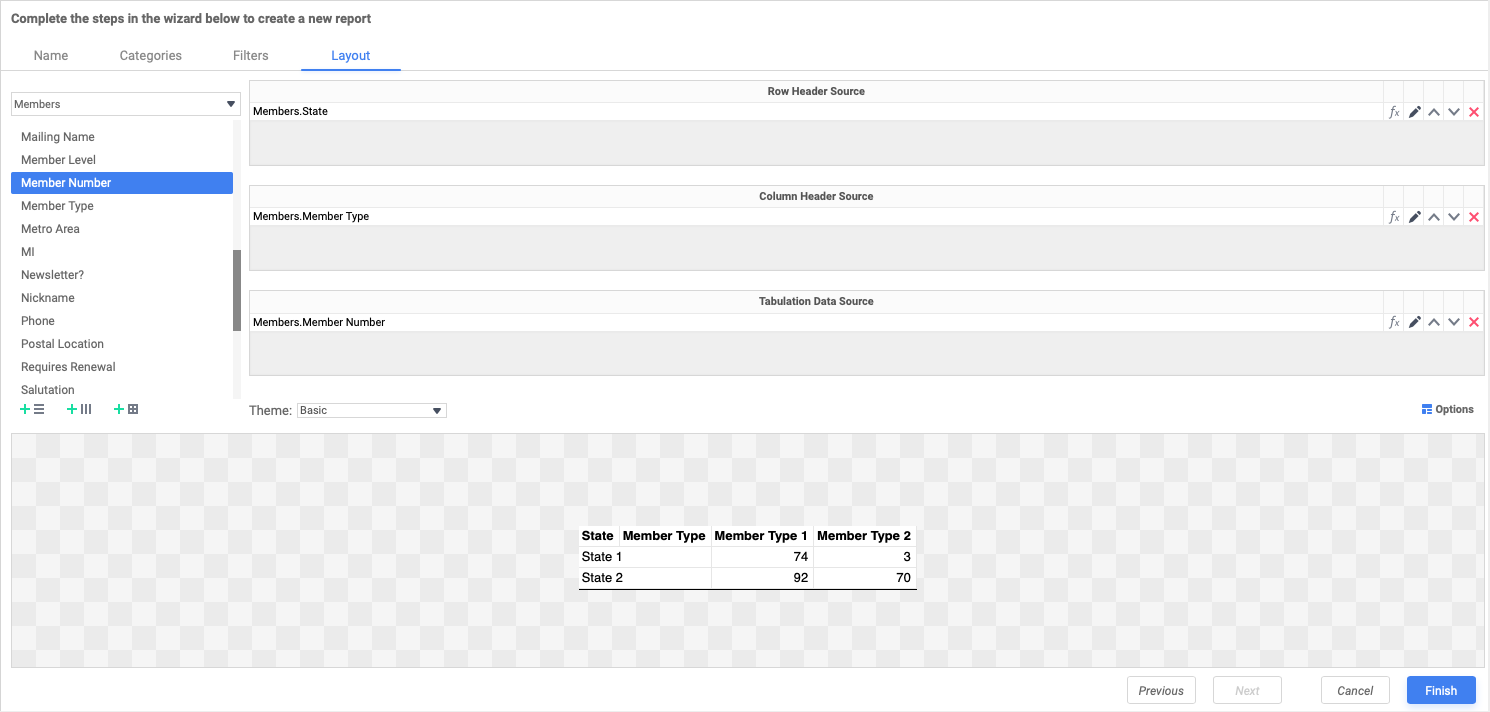Viewport: 1490px width, 712px height.
Task: Open formula editor for the Tabulation Data Source
Action: pyautogui.click(x=1394, y=321)
